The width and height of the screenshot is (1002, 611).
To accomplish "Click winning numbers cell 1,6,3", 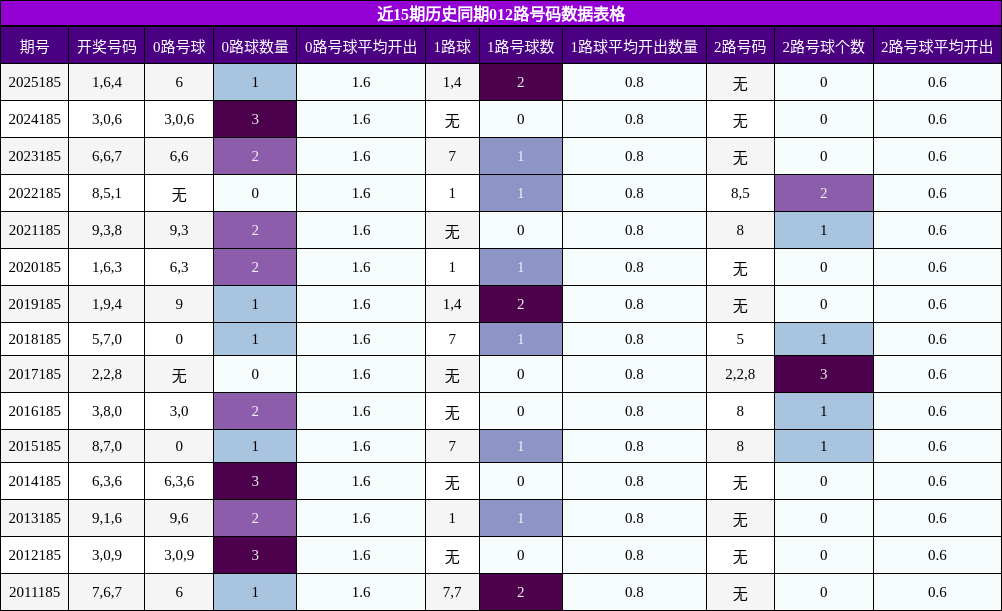I will coord(107,267).
